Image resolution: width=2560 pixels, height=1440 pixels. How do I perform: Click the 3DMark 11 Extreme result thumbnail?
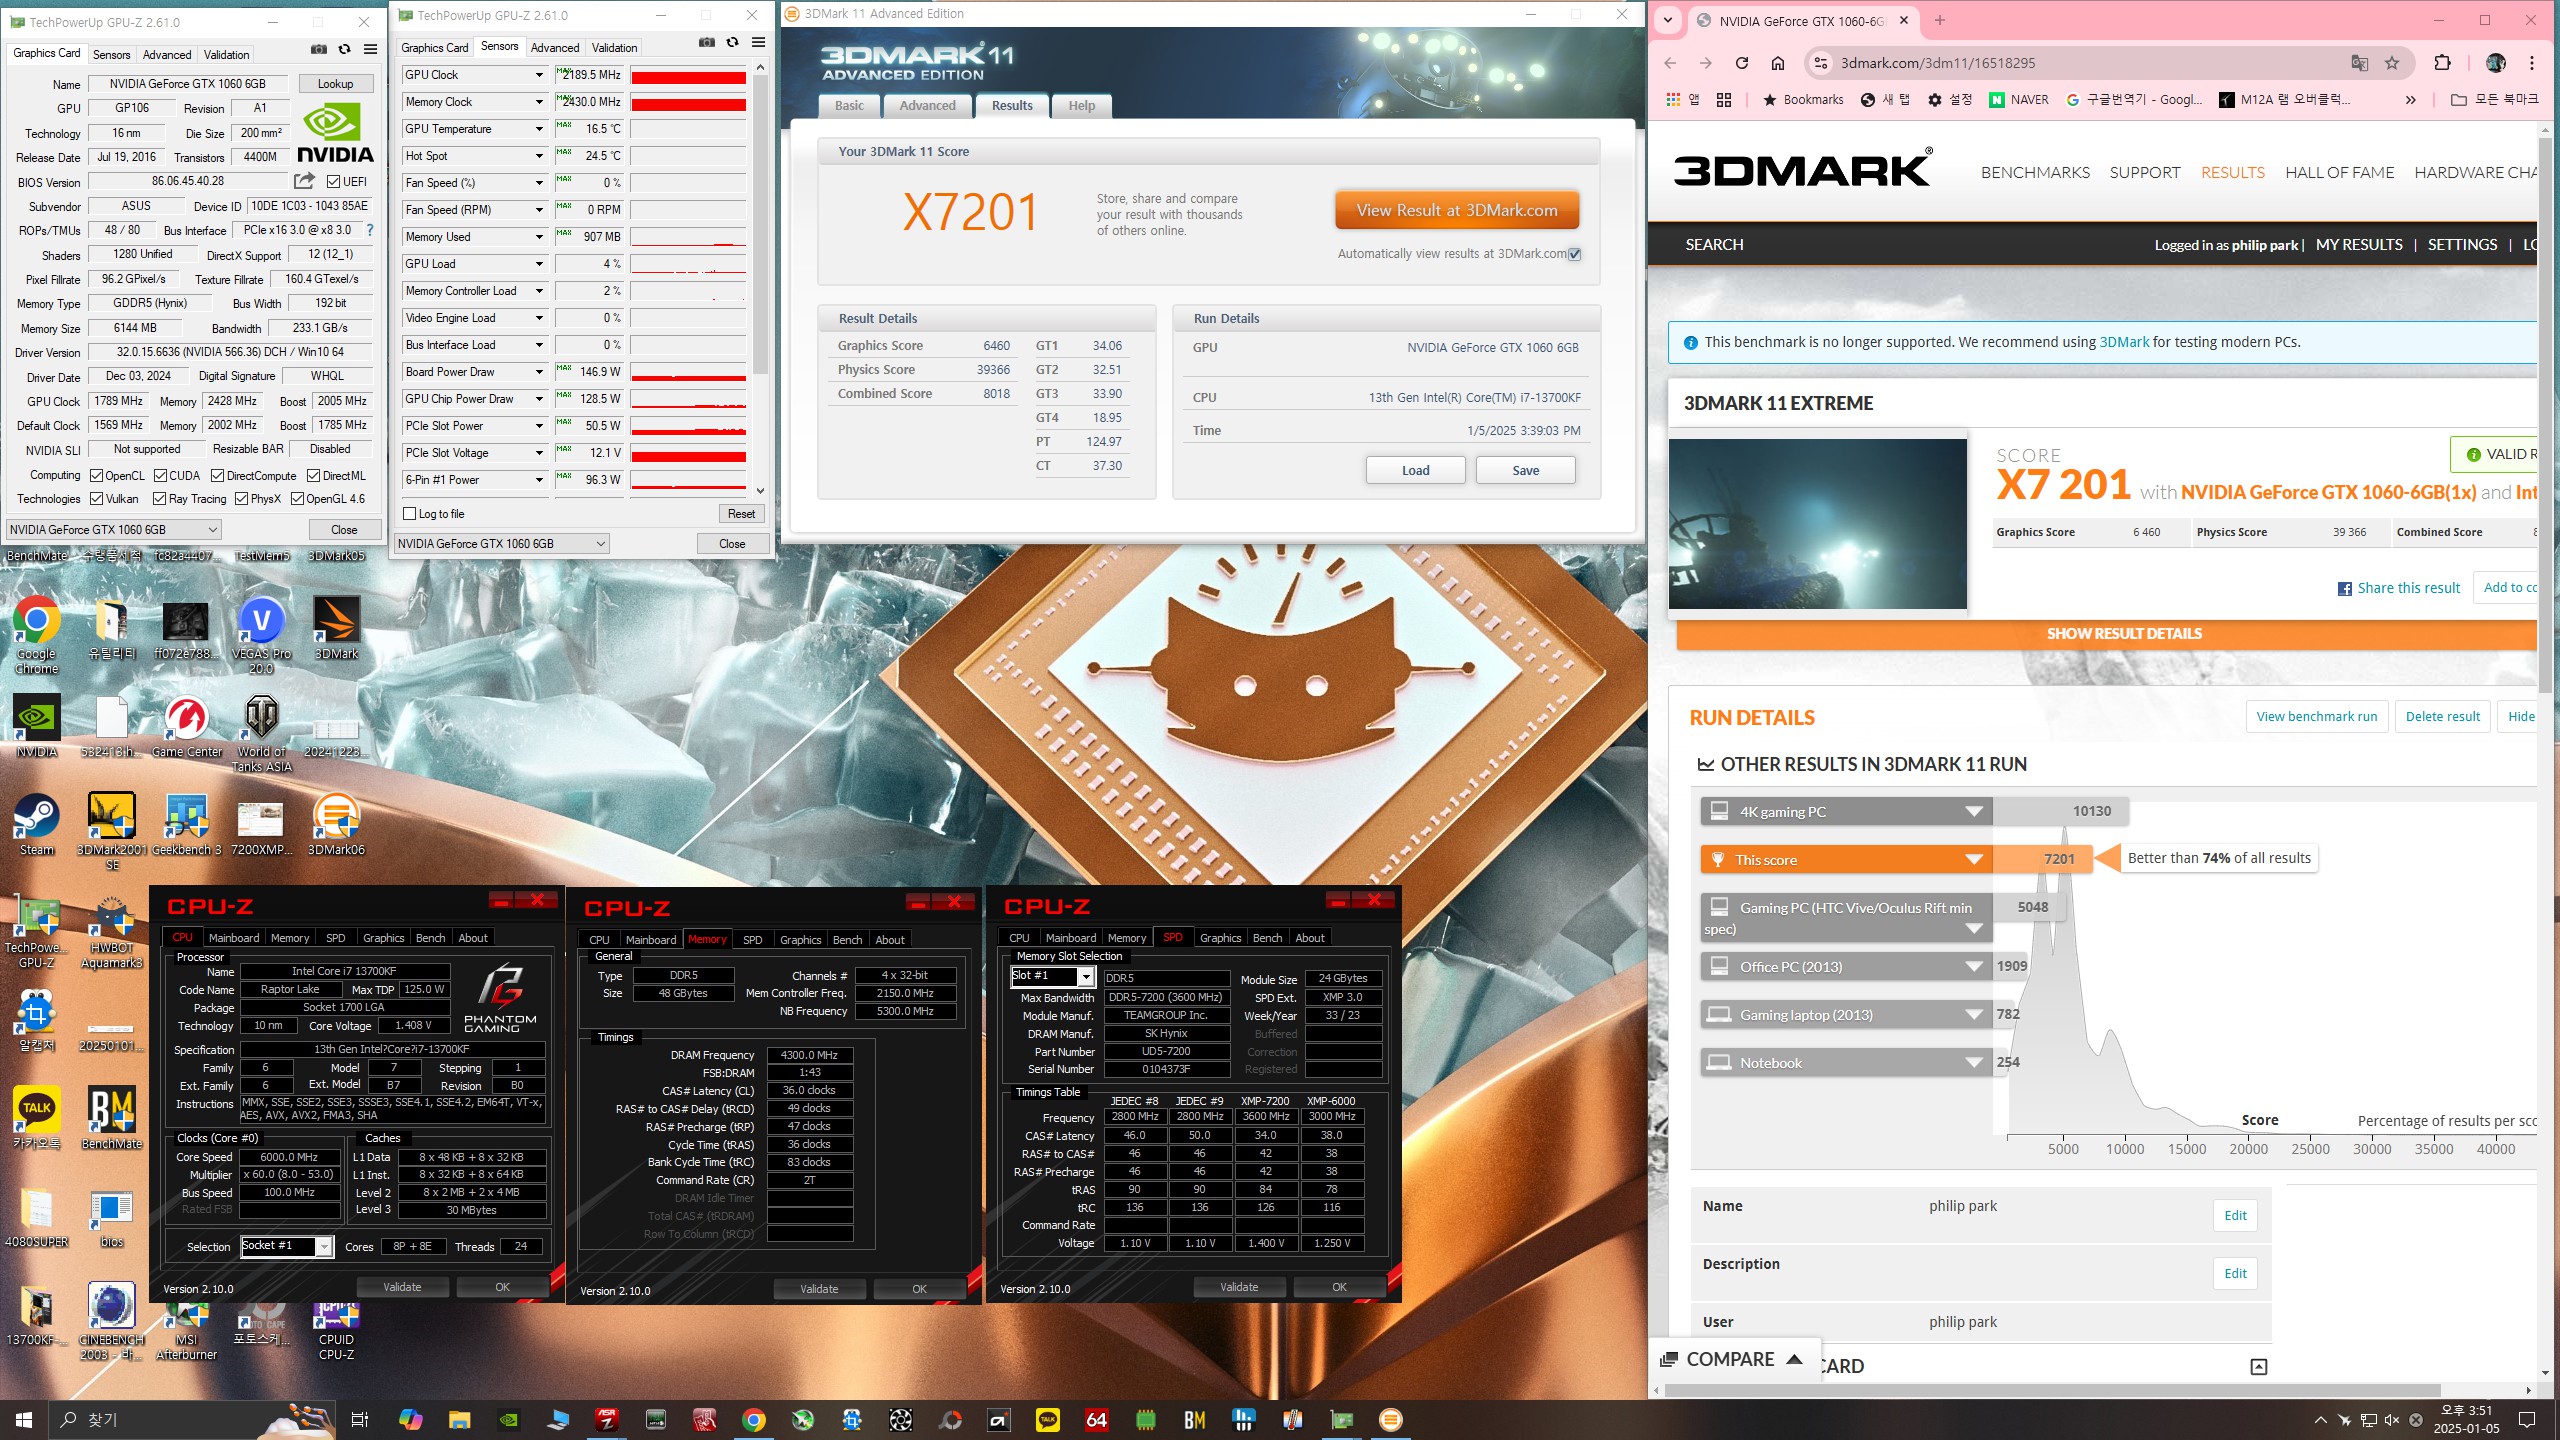1817,524
